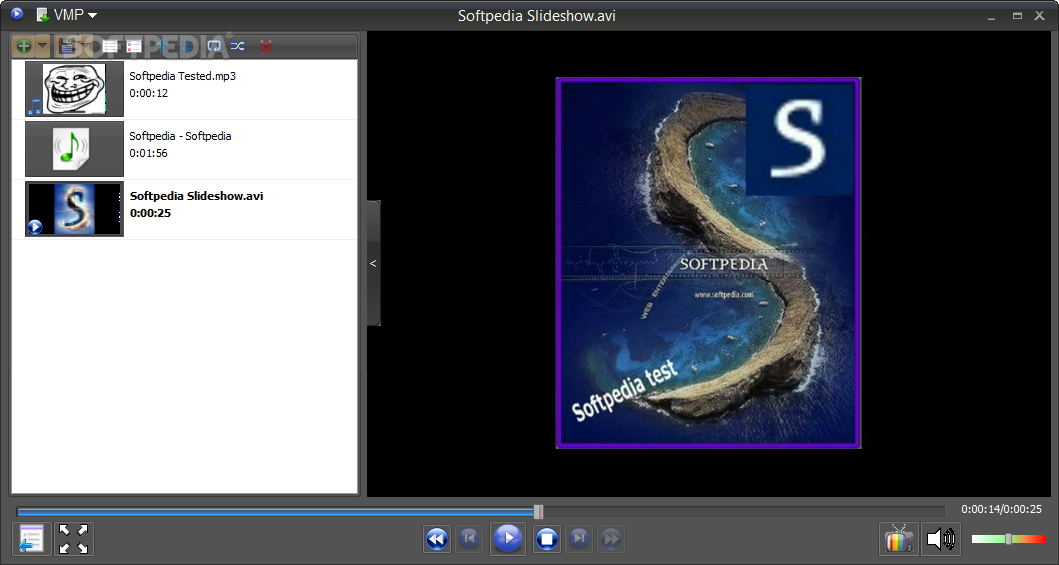Open the color TV video settings icon

[x=899, y=539]
